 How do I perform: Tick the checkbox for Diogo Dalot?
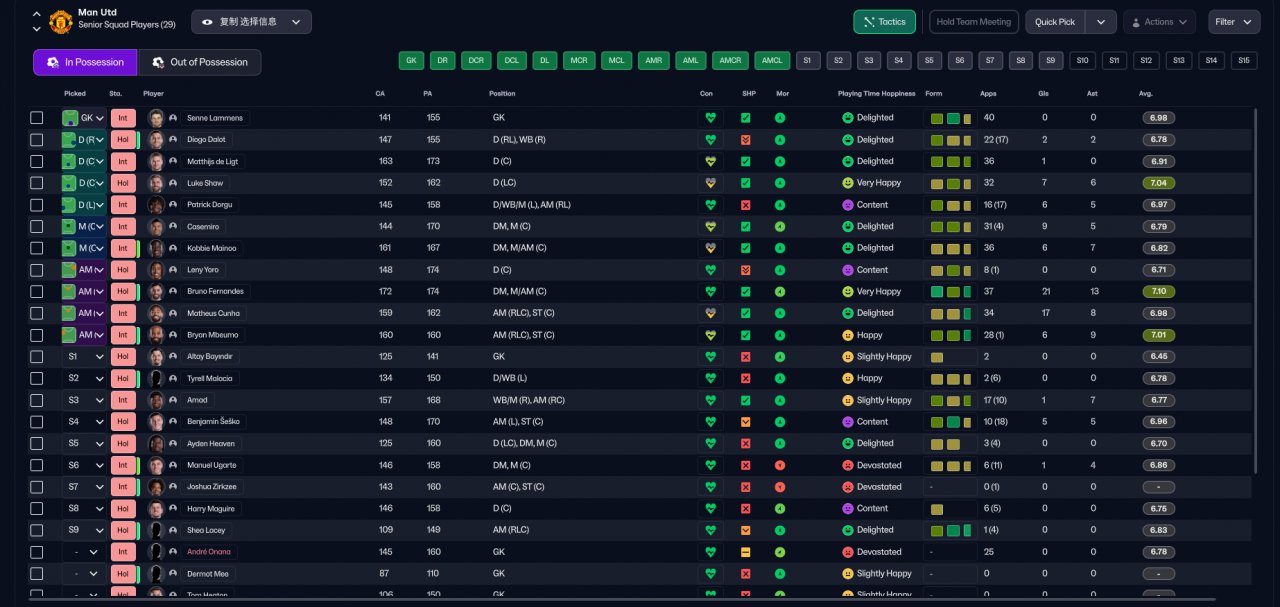pos(37,140)
